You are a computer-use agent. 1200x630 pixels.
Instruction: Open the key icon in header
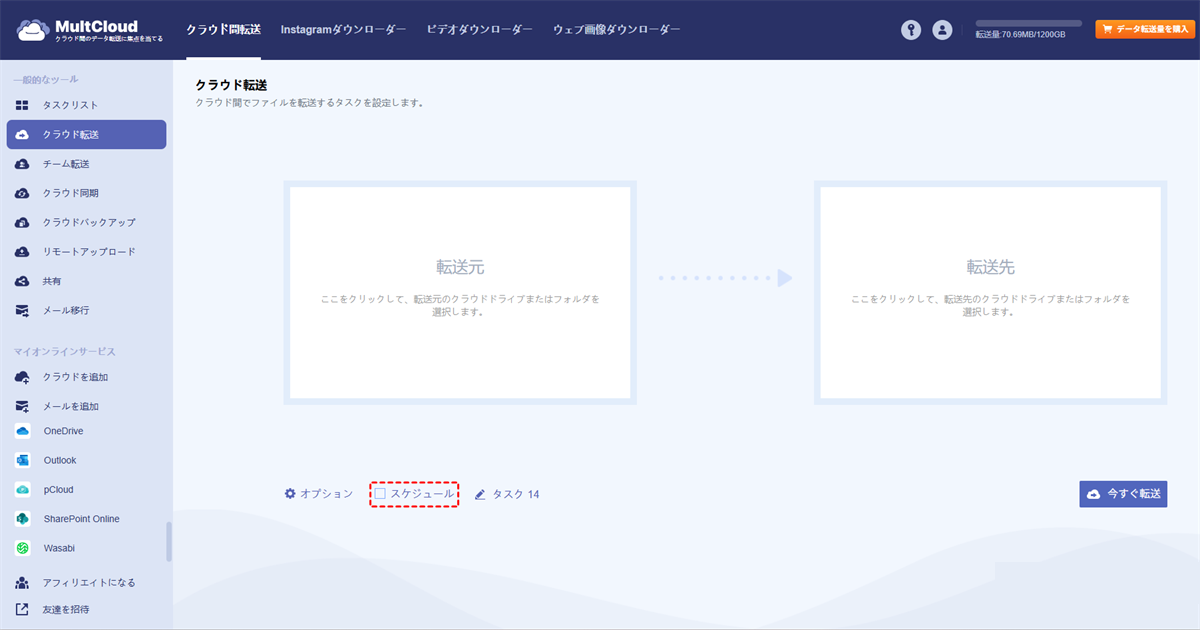(910, 30)
